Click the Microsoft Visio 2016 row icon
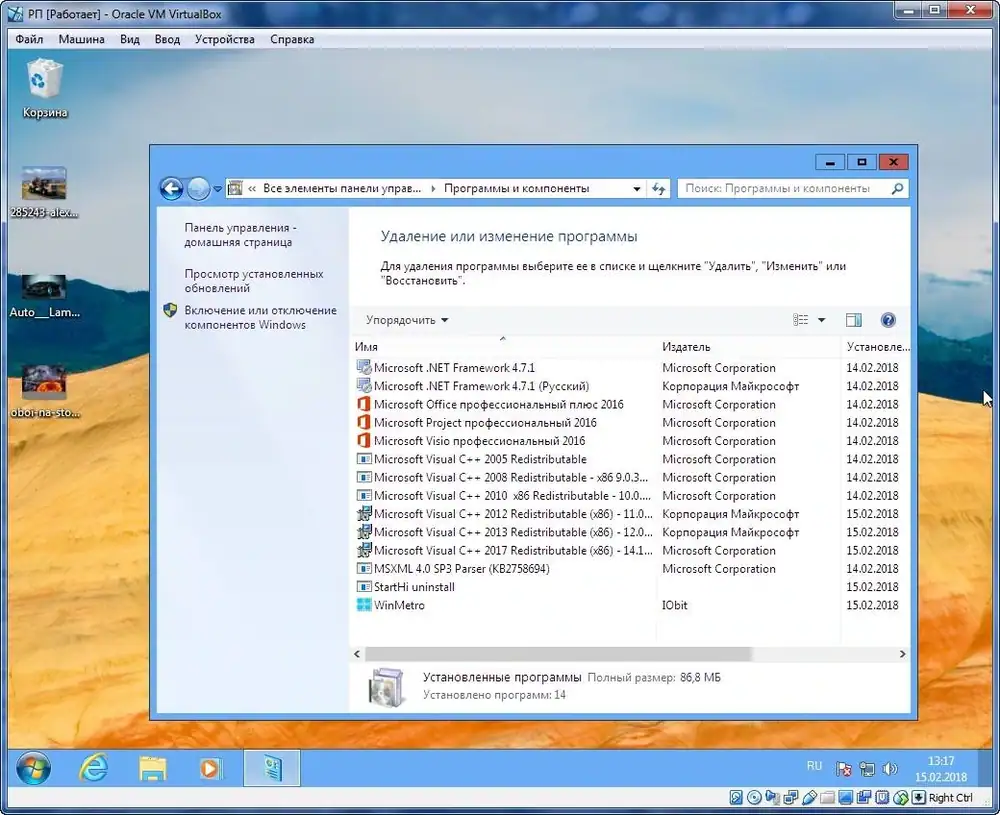 point(364,441)
